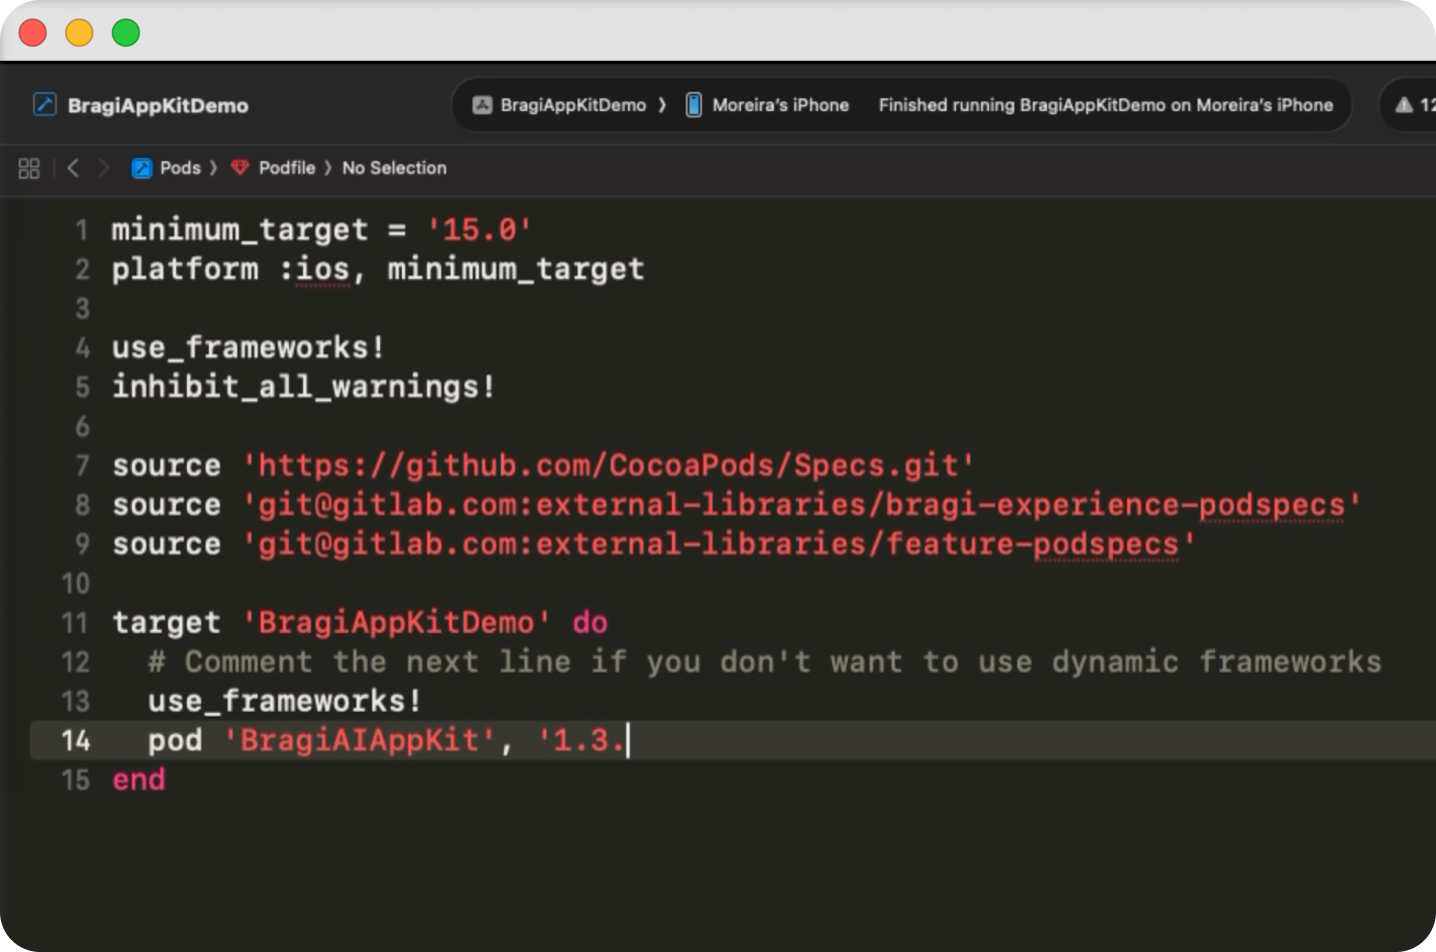The height and width of the screenshot is (952, 1436).
Task: Click 'platform :ios, minimum_target' line
Action: (378, 269)
